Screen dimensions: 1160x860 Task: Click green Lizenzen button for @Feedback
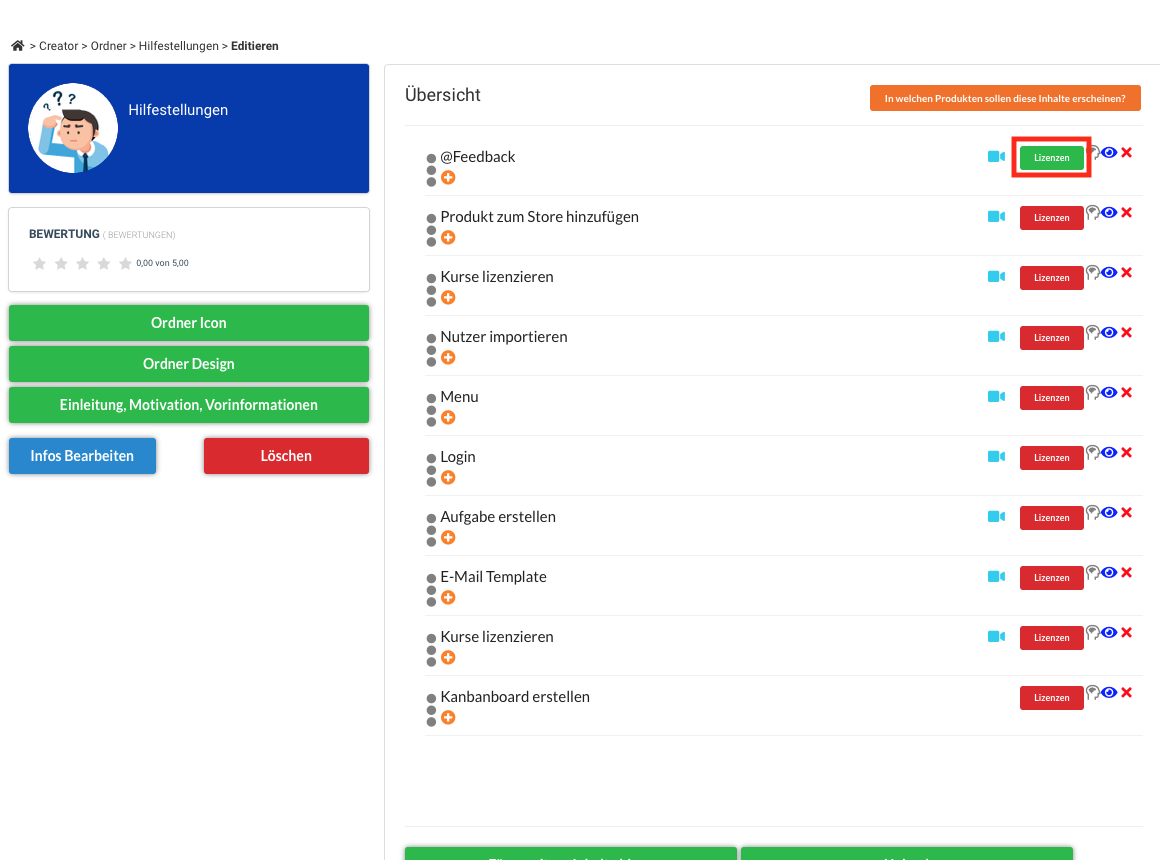point(1051,158)
